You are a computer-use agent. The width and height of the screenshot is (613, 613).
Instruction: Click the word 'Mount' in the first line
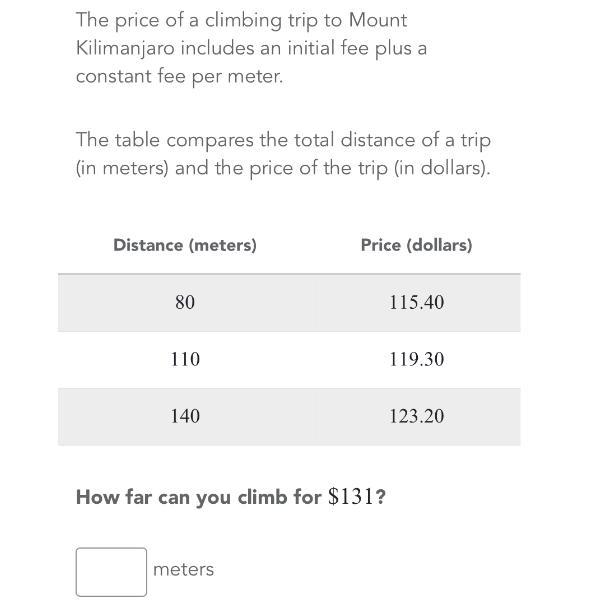[378, 20]
